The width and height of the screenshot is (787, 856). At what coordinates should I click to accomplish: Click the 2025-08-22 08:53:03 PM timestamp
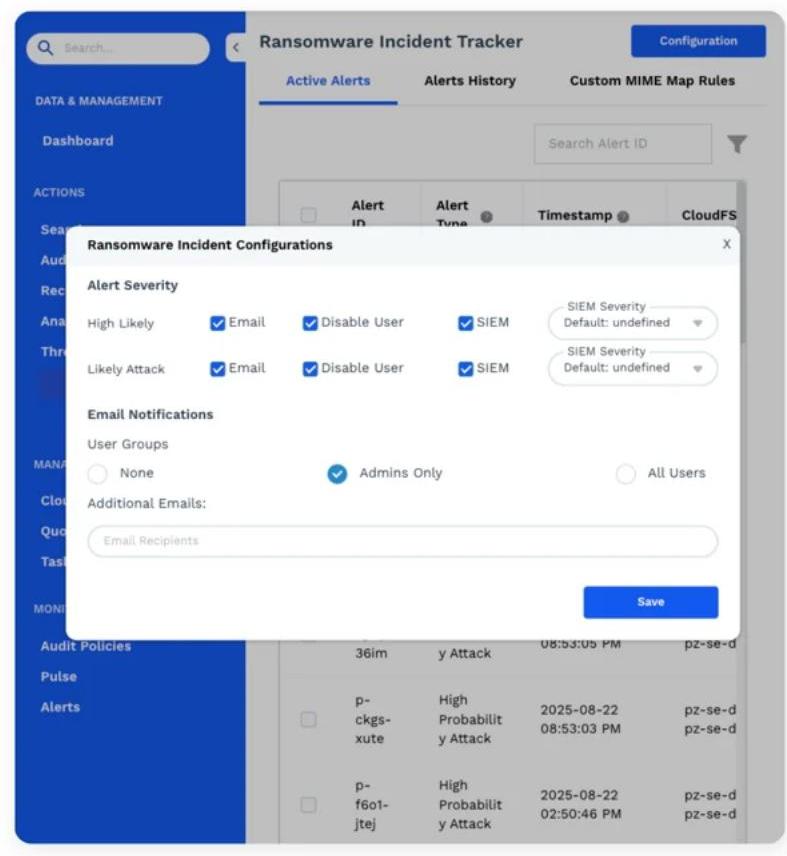pyautogui.click(x=580, y=720)
